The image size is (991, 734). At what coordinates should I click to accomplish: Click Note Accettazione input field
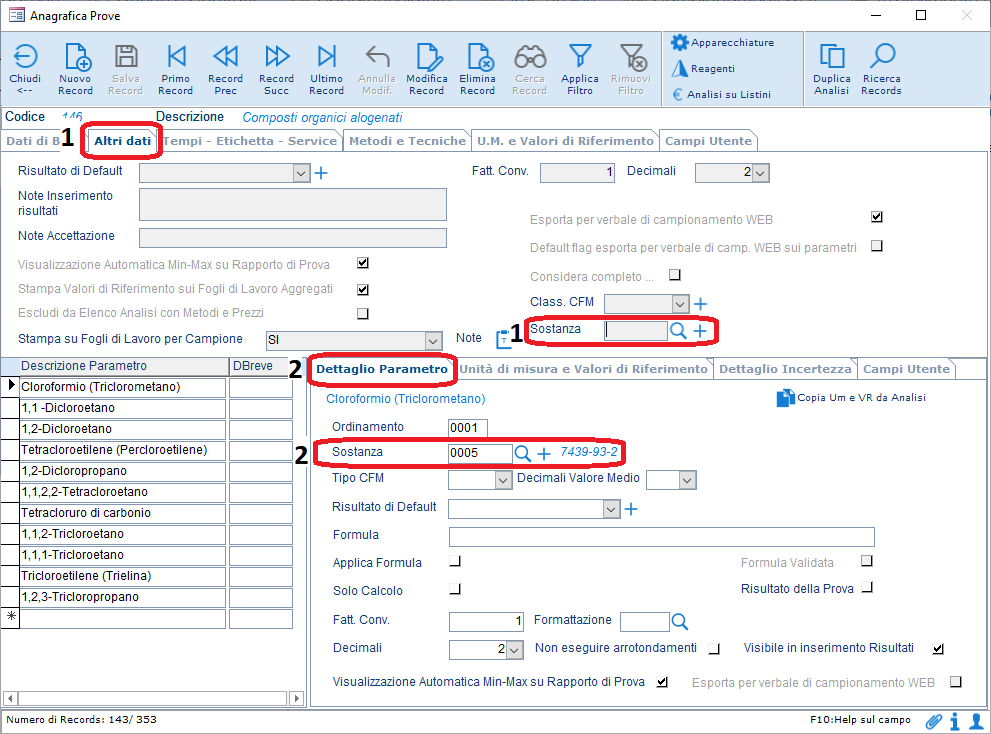(x=293, y=238)
